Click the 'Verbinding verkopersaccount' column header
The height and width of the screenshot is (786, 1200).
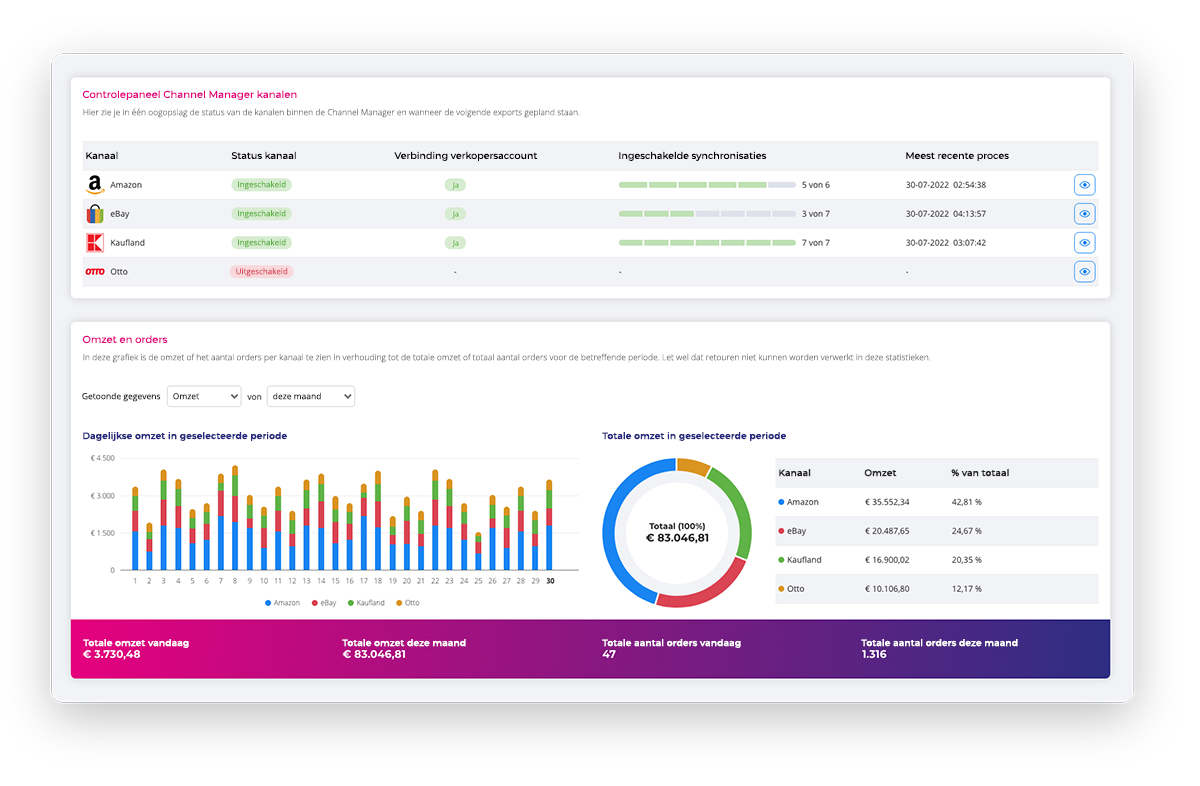tap(466, 156)
